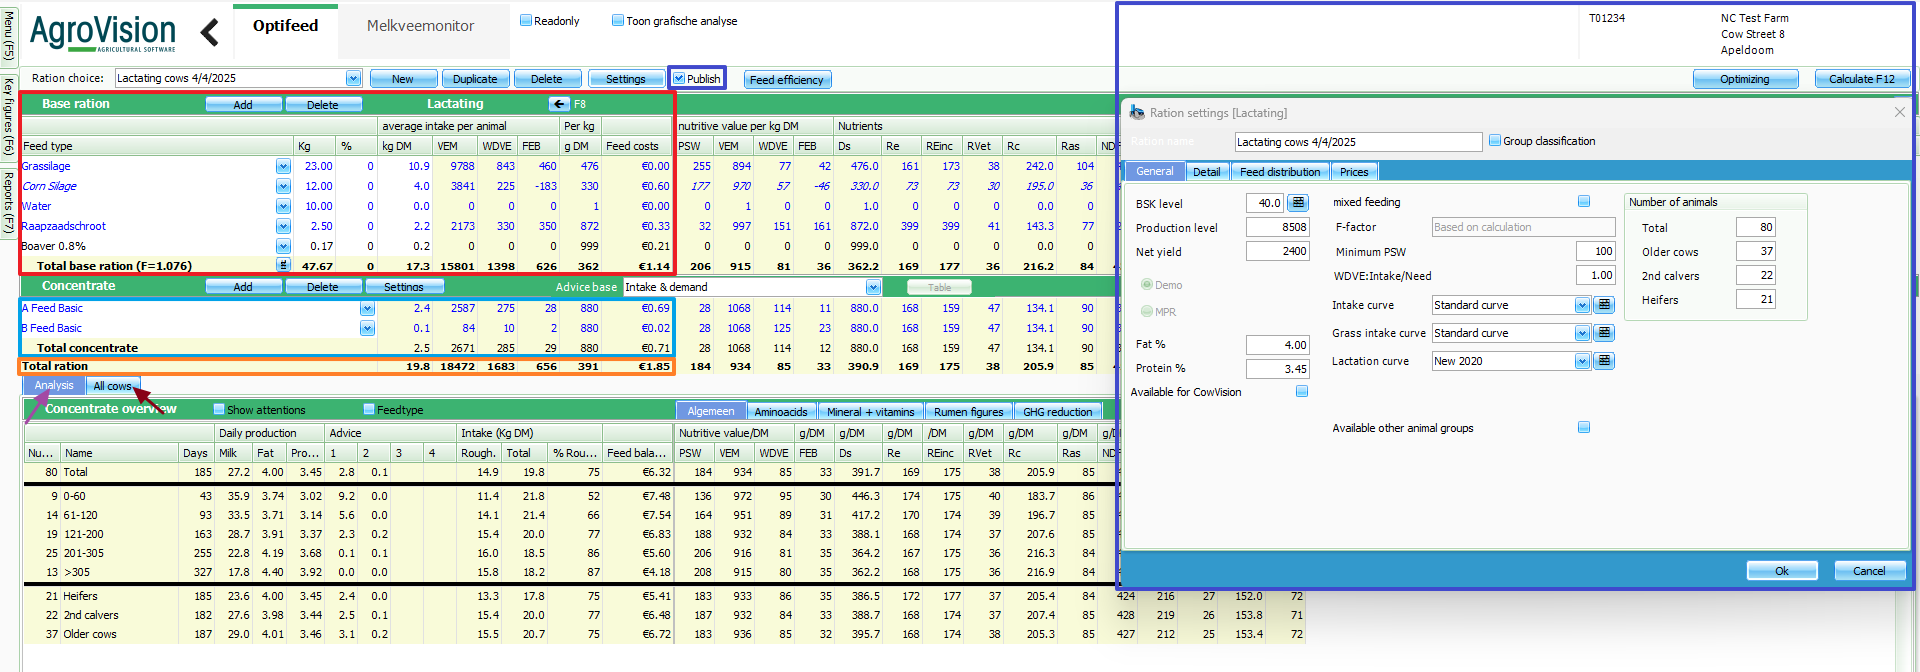Enable Show attentions checkbox
The image size is (1920, 672).
click(219, 409)
